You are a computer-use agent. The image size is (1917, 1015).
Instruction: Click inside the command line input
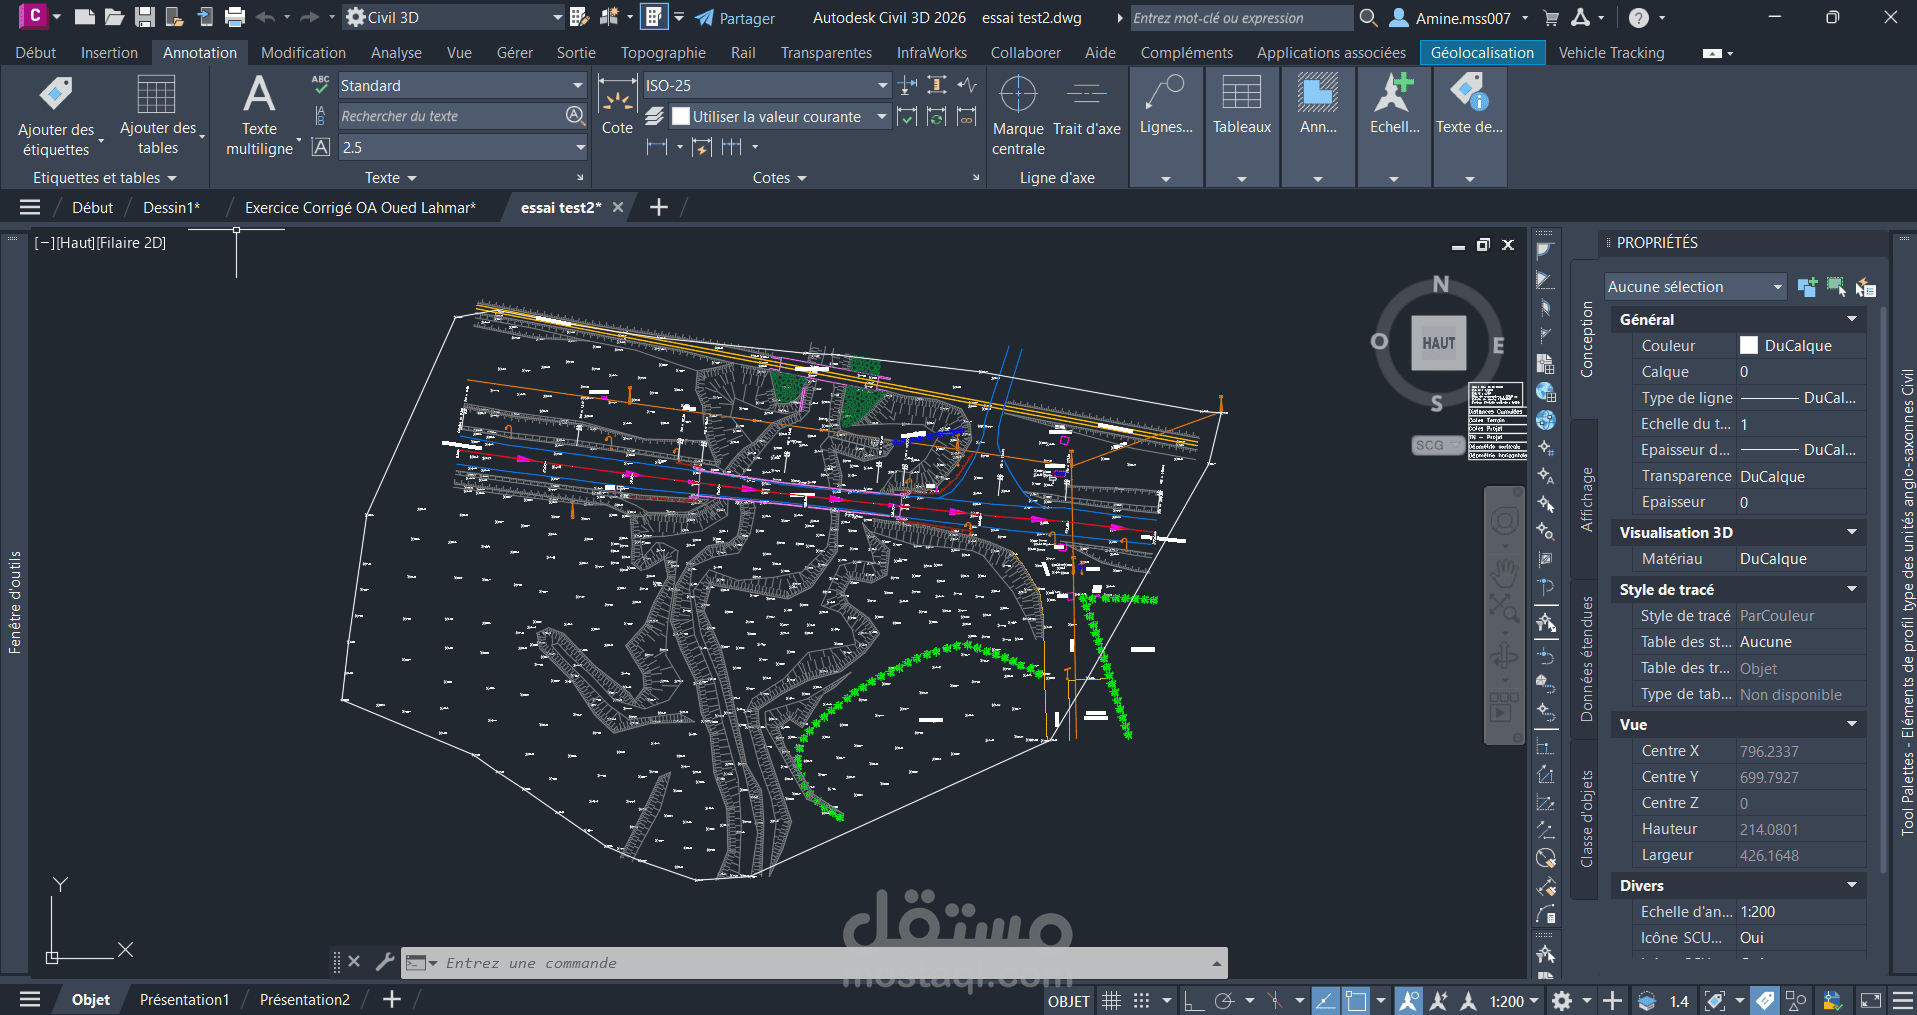click(700, 962)
